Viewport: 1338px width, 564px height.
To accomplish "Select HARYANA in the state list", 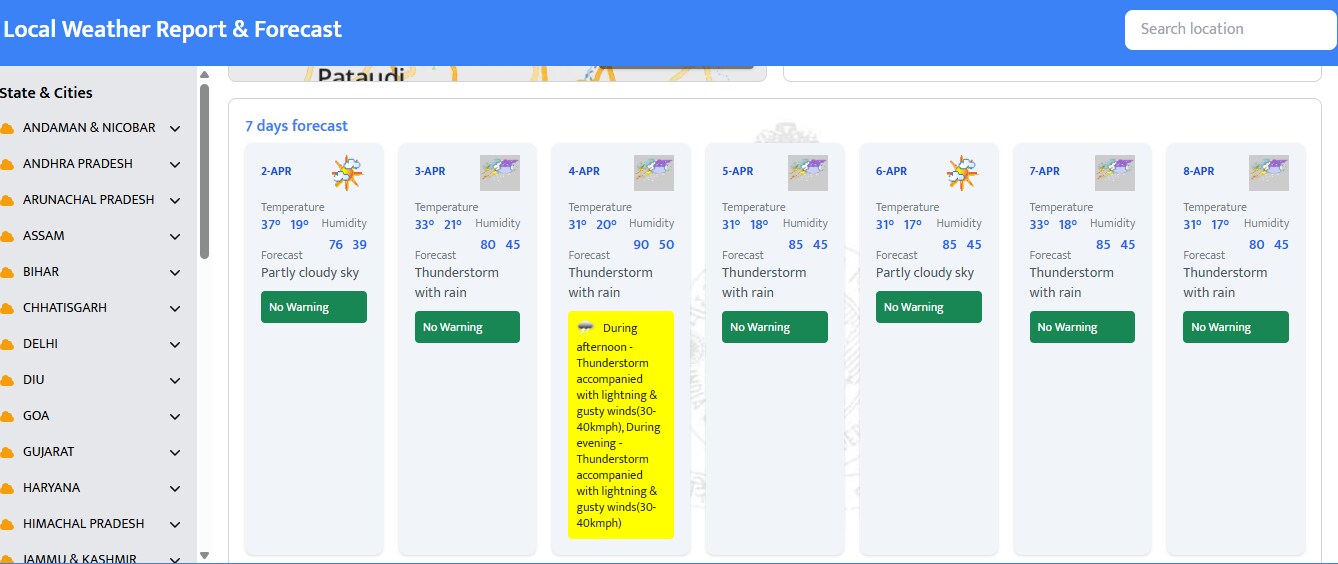I will 52,488.
